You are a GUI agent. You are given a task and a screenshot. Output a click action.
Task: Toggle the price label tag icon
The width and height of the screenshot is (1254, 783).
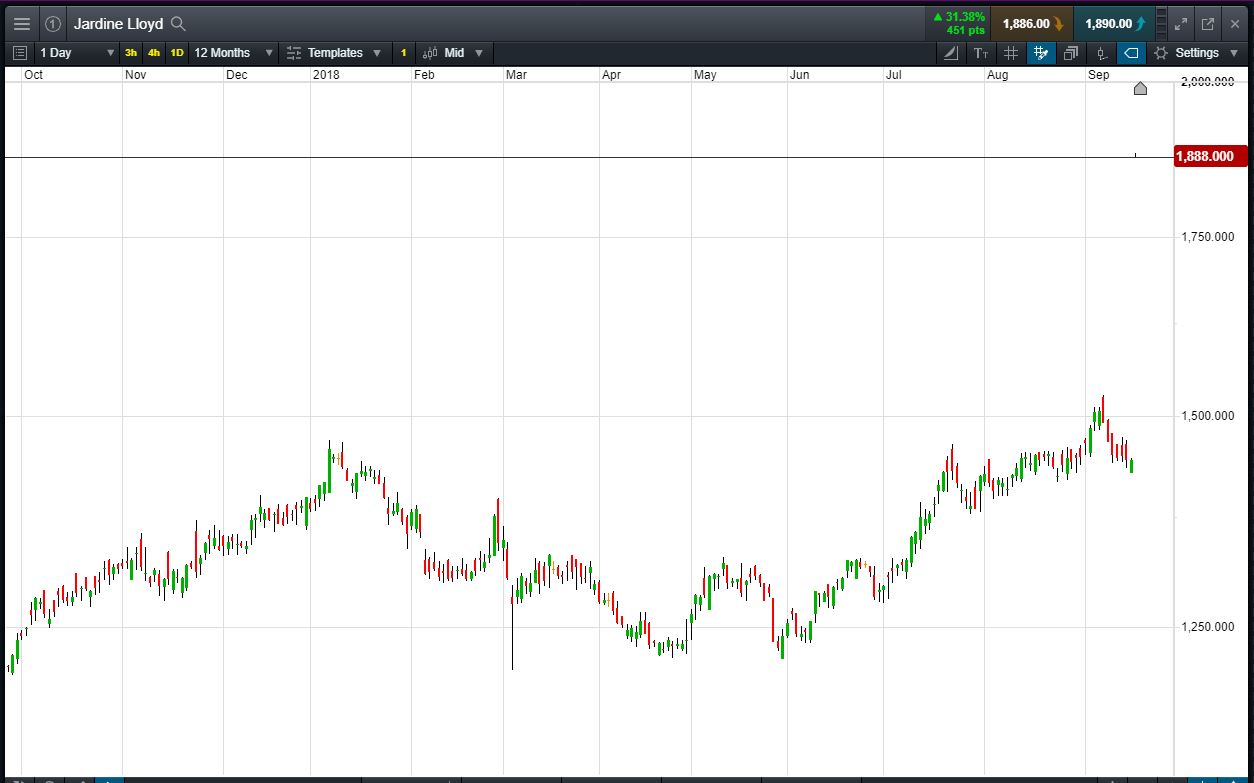coord(1131,53)
